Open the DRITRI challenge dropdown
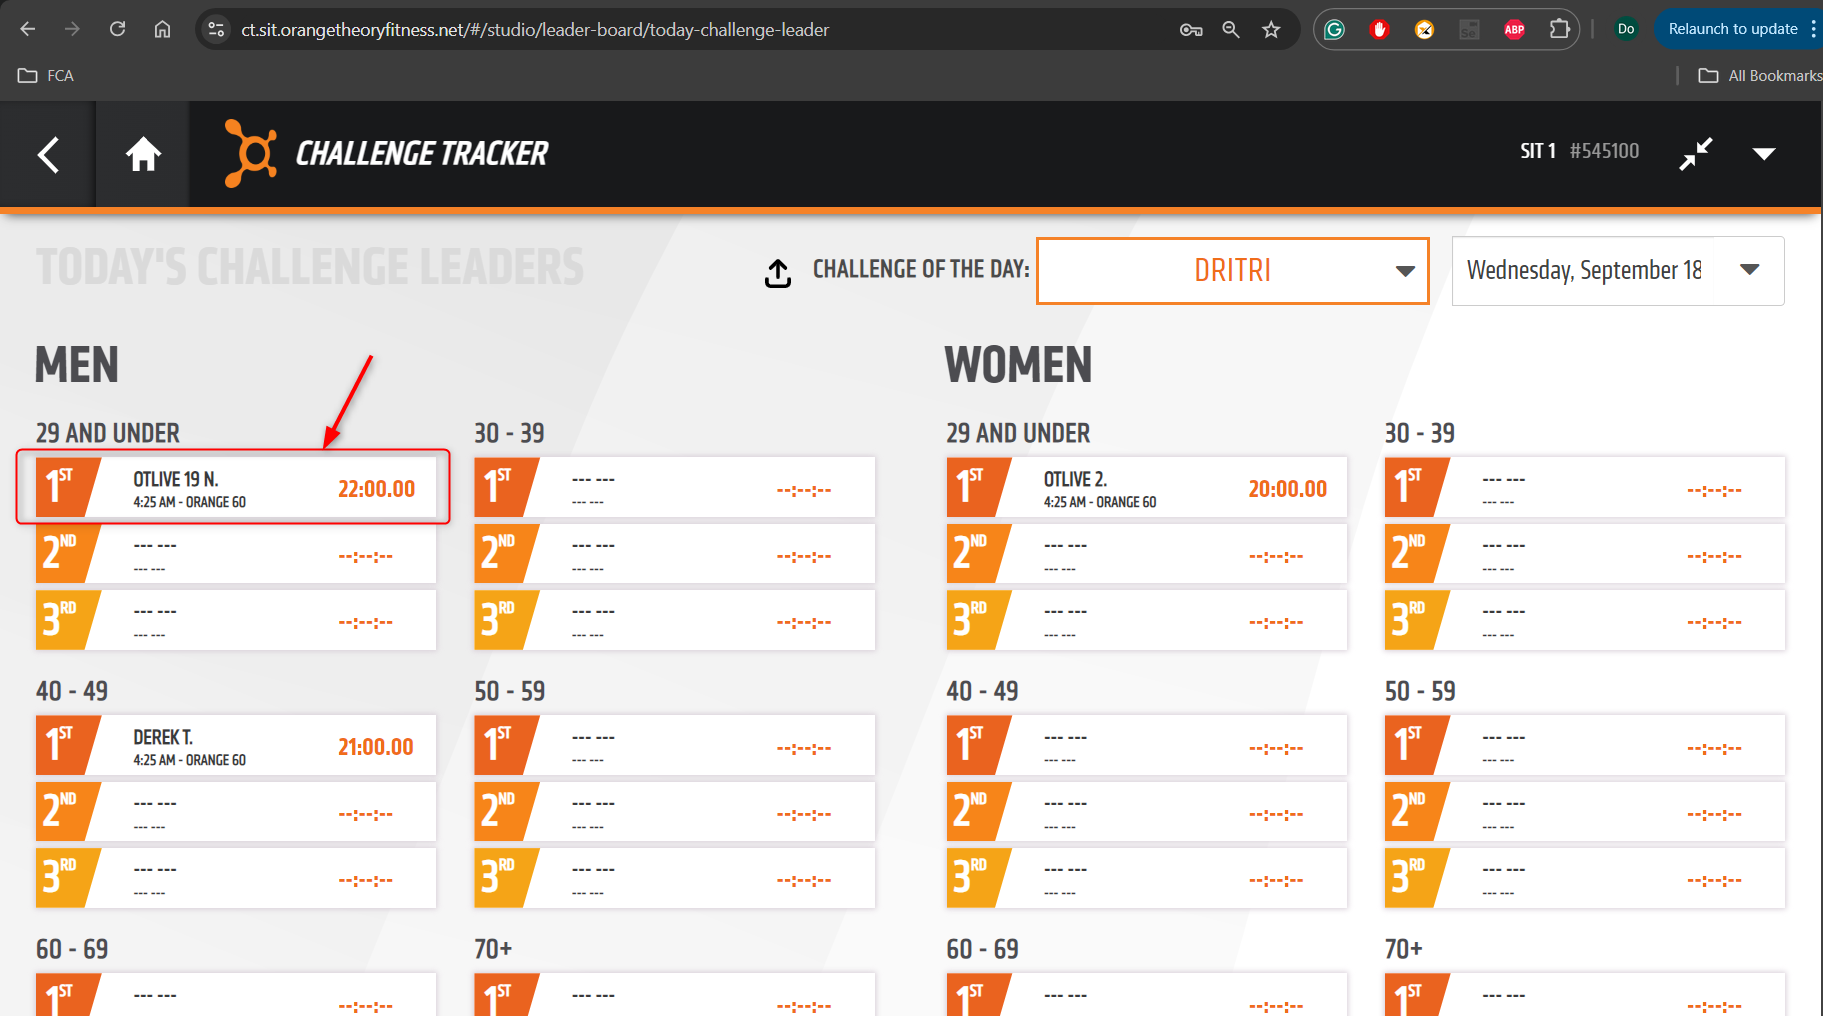The width and height of the screenshot is (1823, 1016). (1232, 270)
